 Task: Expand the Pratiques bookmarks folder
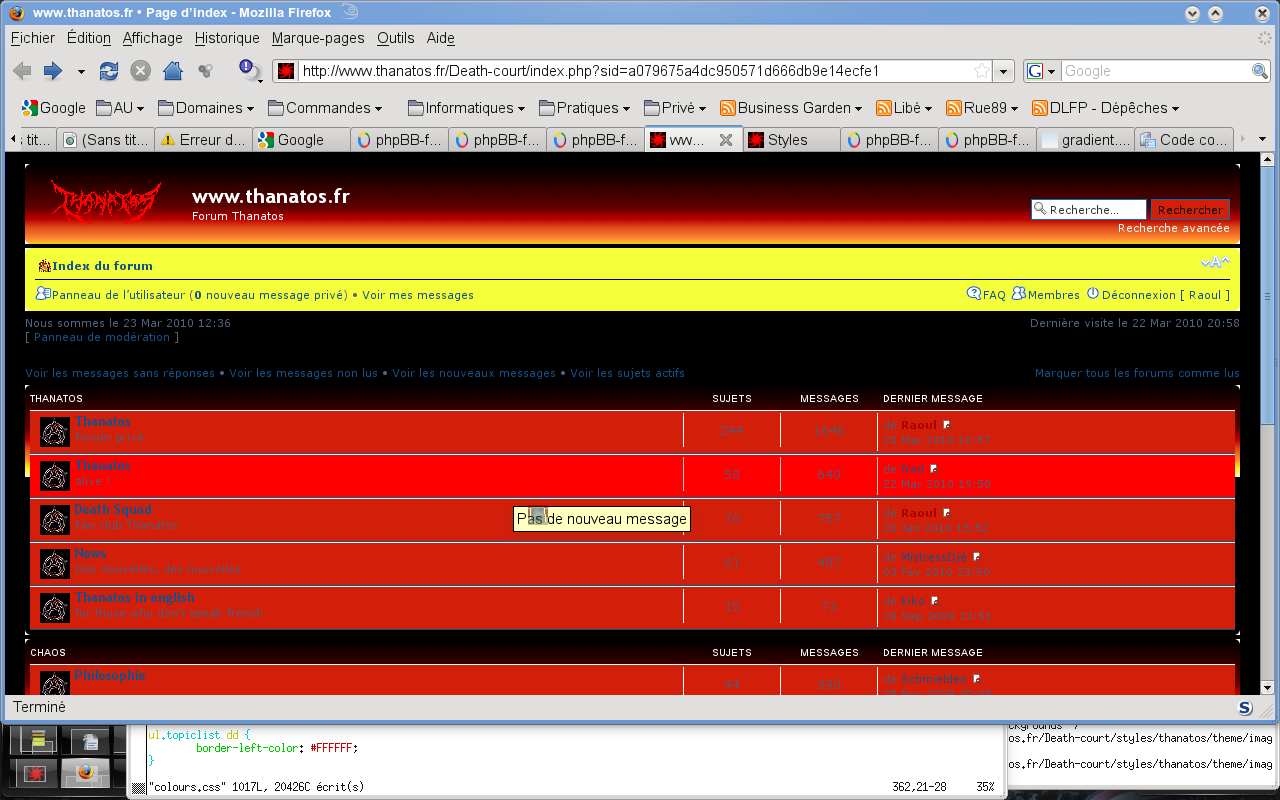(x=585, y=108)
